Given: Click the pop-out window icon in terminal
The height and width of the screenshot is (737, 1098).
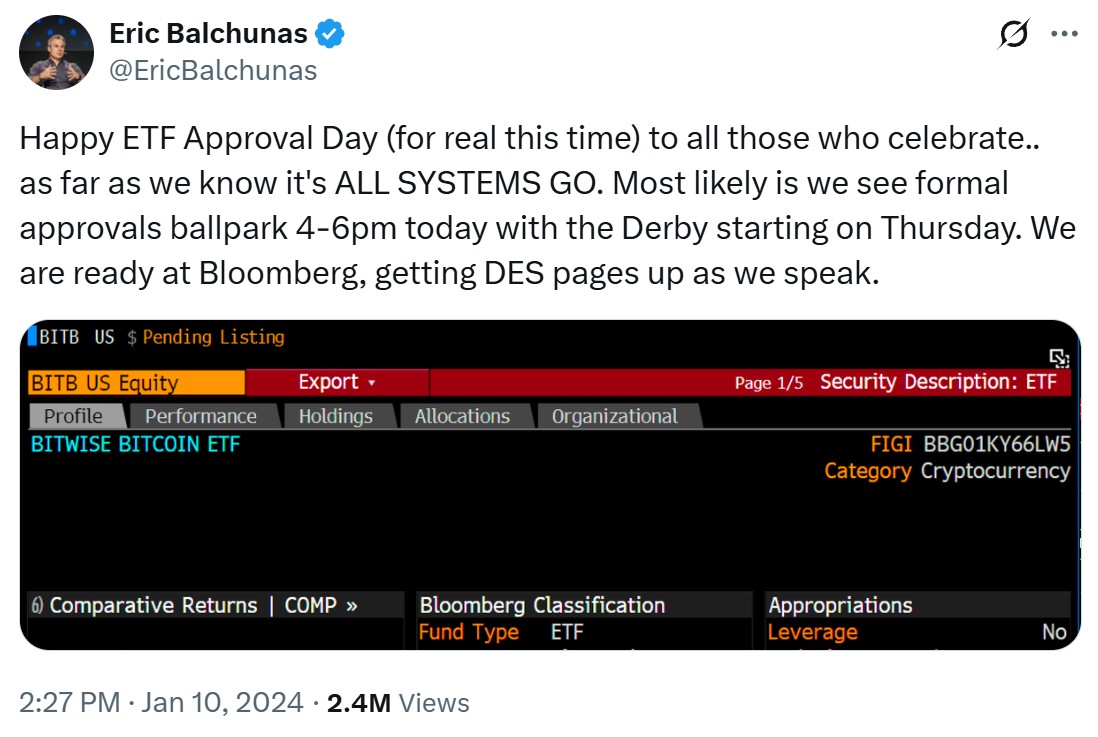Looking at the screenshot, I should point(1059,358).
